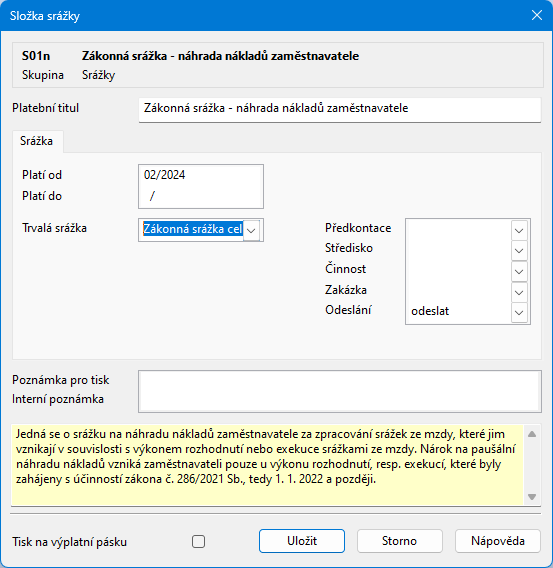Click the Odeslání field showing odeslat

click(x=459, y=312)
